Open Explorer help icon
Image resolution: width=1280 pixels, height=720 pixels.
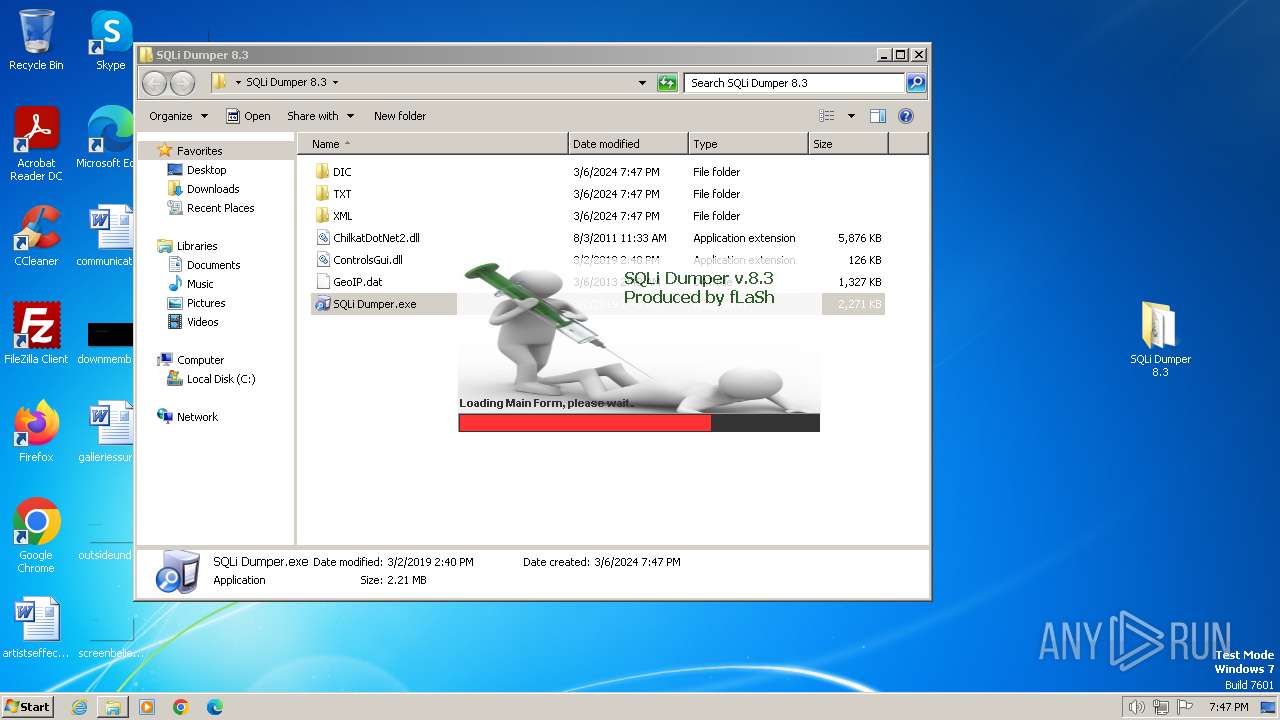[x=906, y=116]
